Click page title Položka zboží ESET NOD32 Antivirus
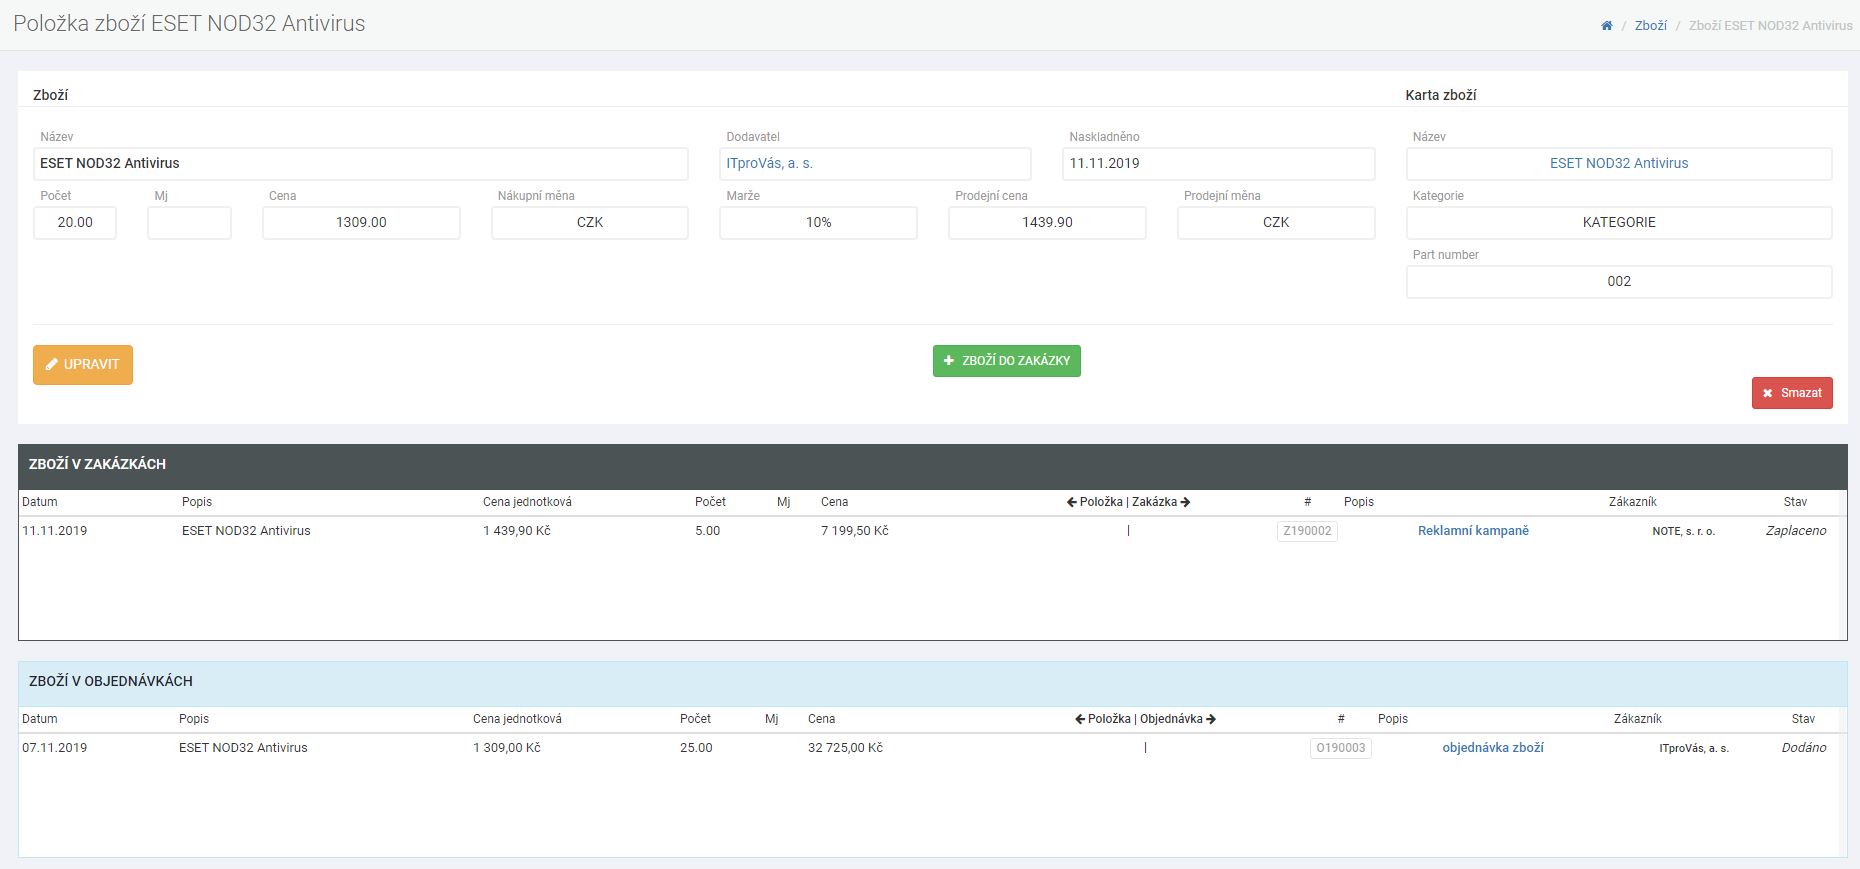 (x=189, y=24)
